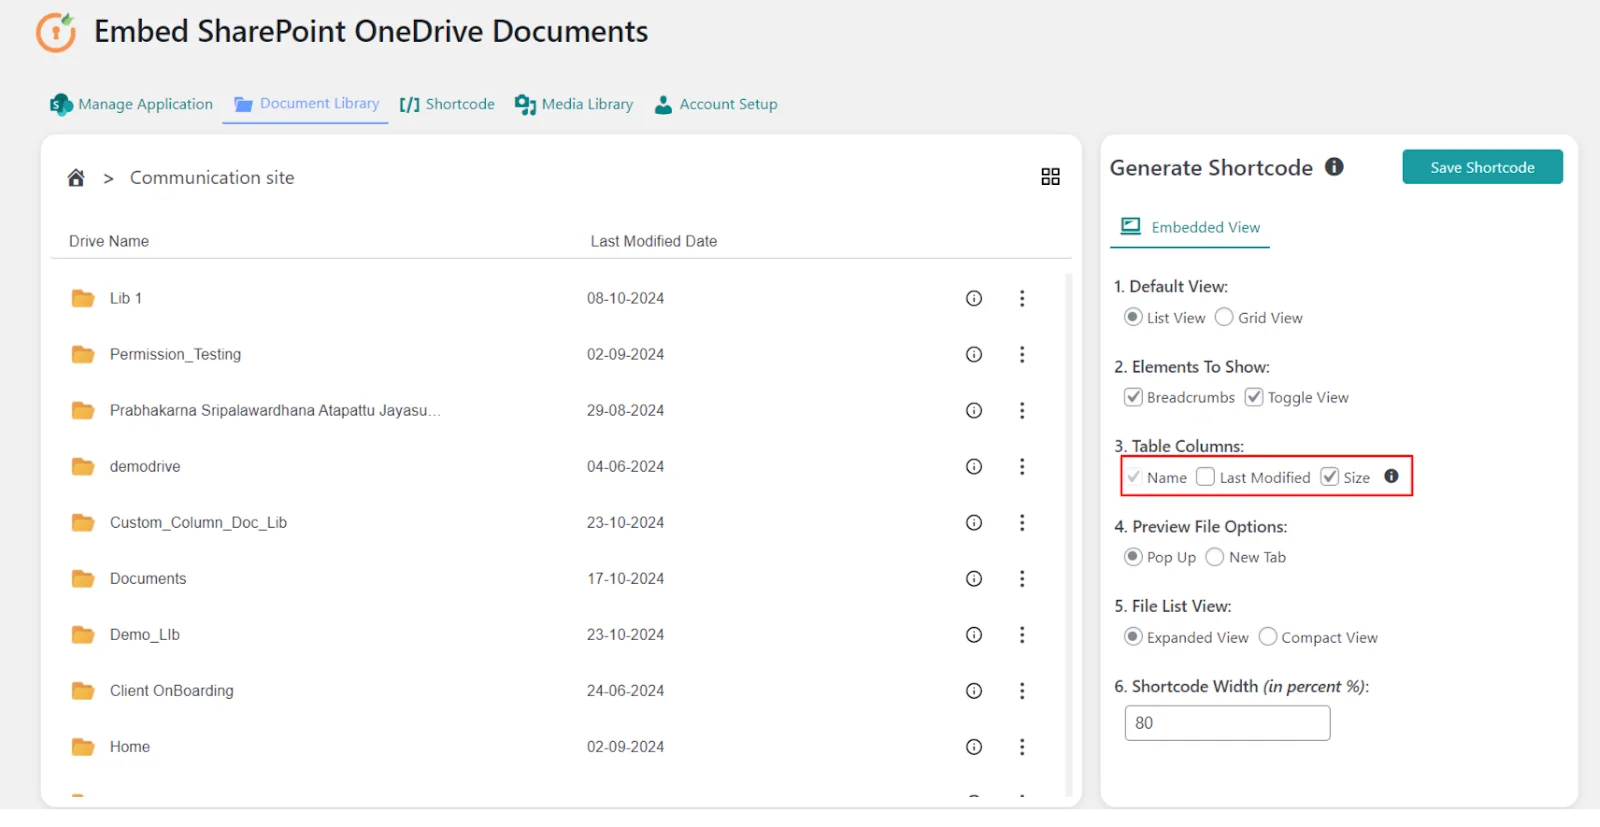1600x827 pixels.
Task: Click the plugin logo icon
Action: (56, 32)
